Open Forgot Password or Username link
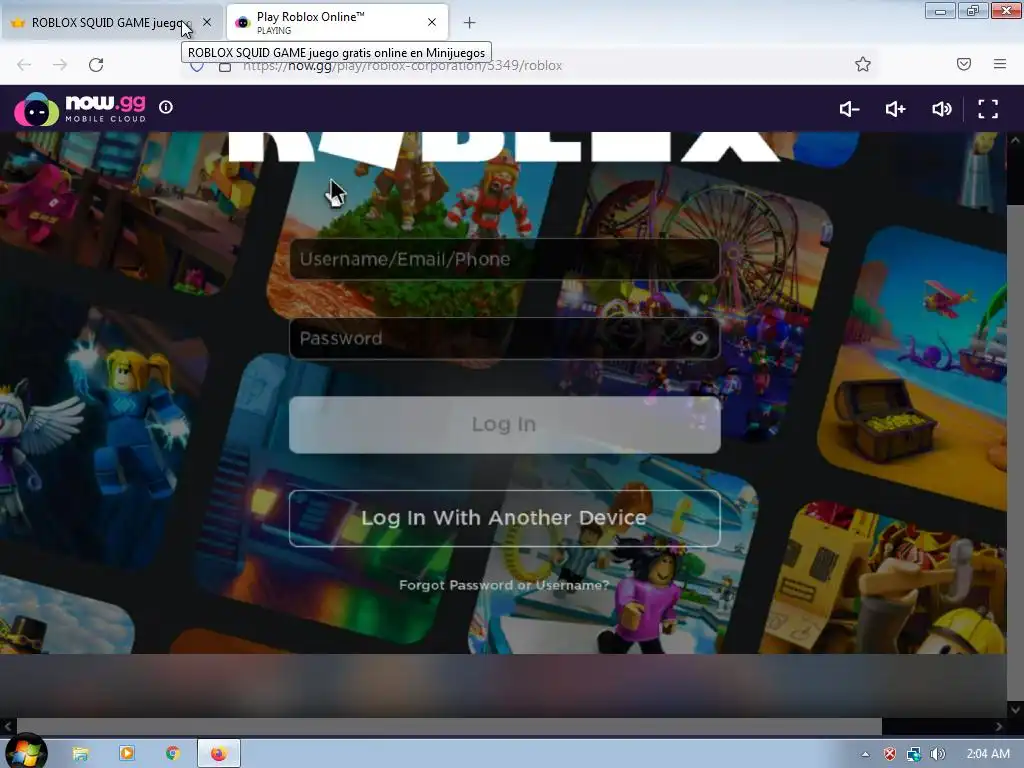This screenshot has height=768, width=1024. (504, 585)
